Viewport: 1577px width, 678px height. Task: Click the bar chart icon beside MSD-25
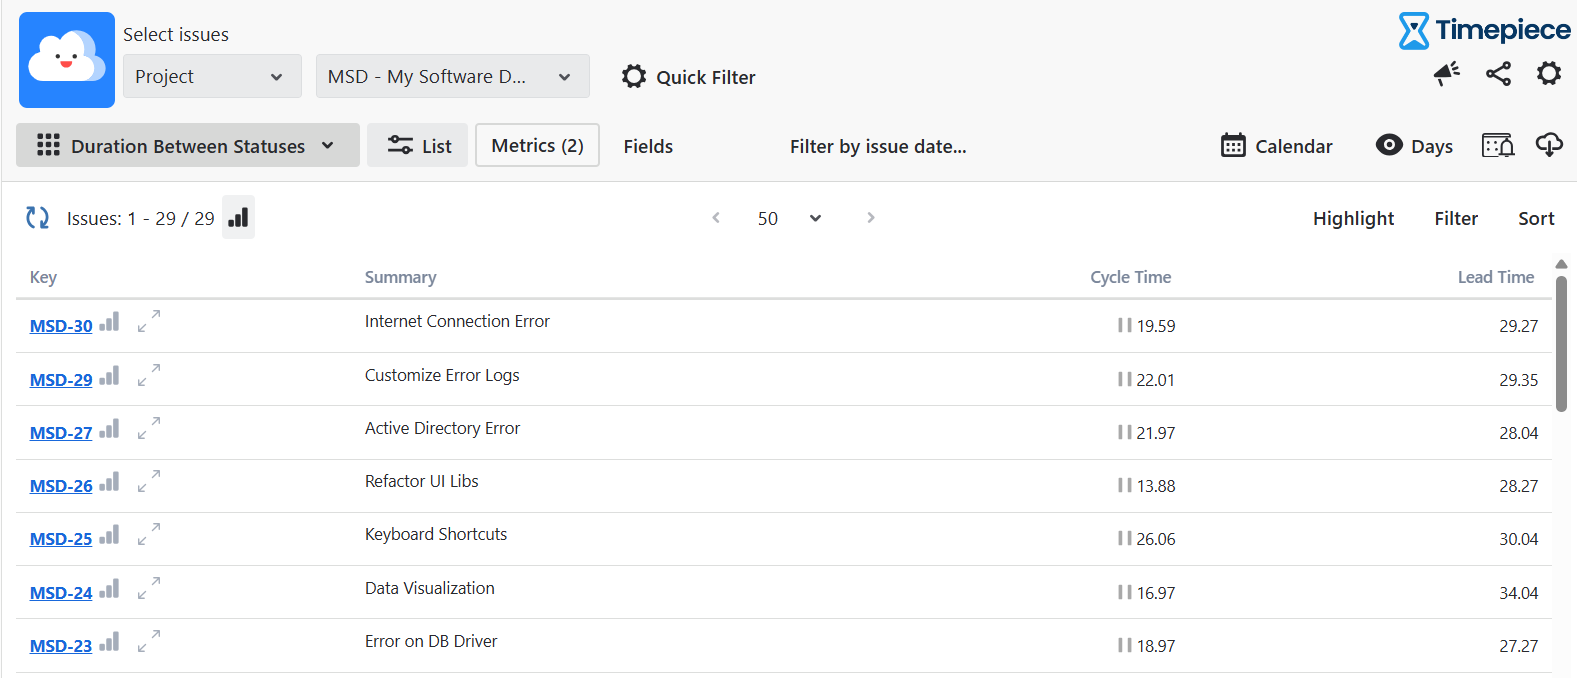coord(109,535)
